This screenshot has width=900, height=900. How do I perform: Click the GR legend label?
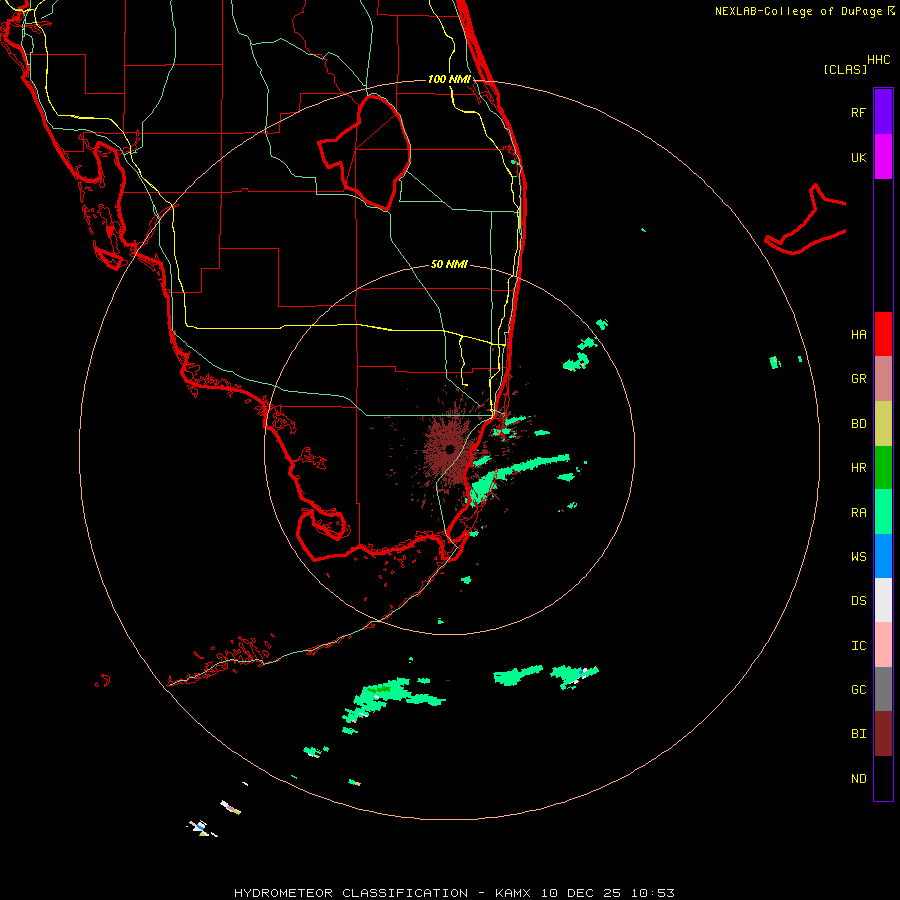858,379
